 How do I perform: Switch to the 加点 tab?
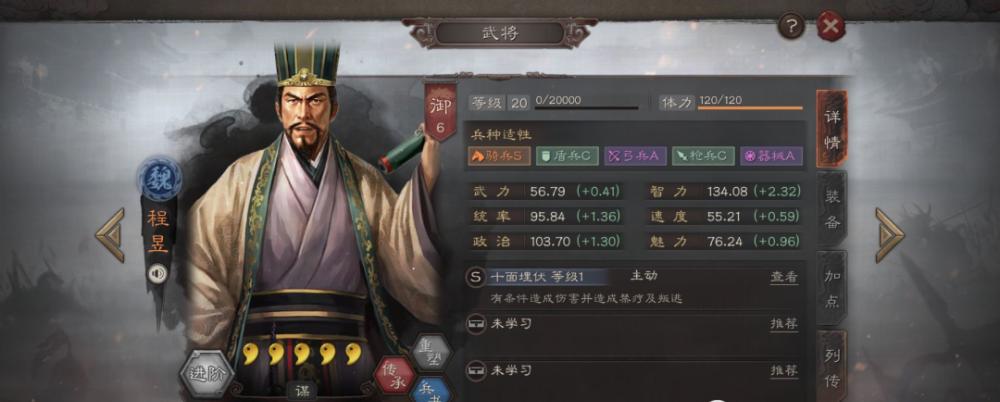832,288
